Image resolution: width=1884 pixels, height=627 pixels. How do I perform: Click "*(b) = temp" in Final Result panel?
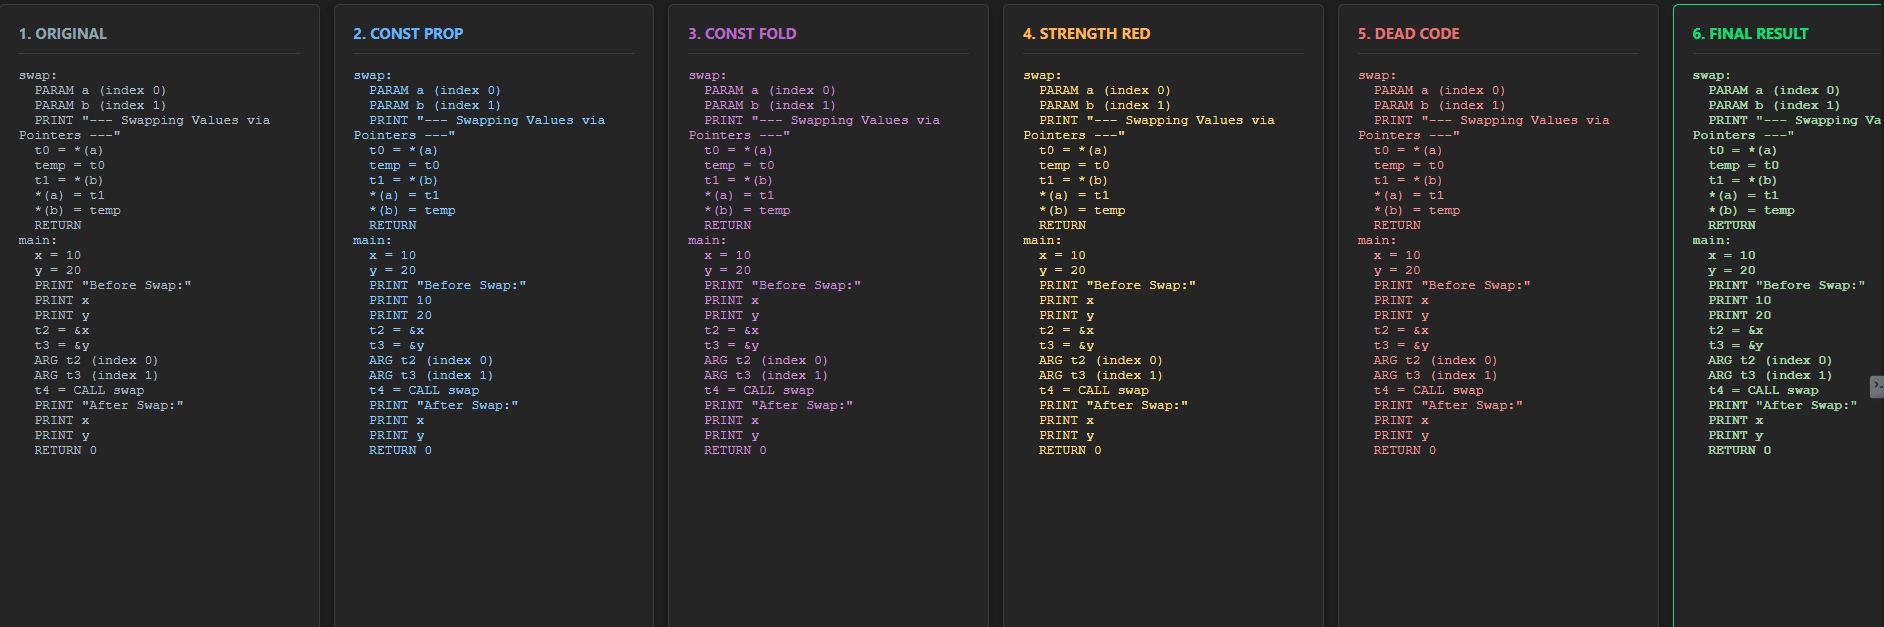click(1751, 210)
